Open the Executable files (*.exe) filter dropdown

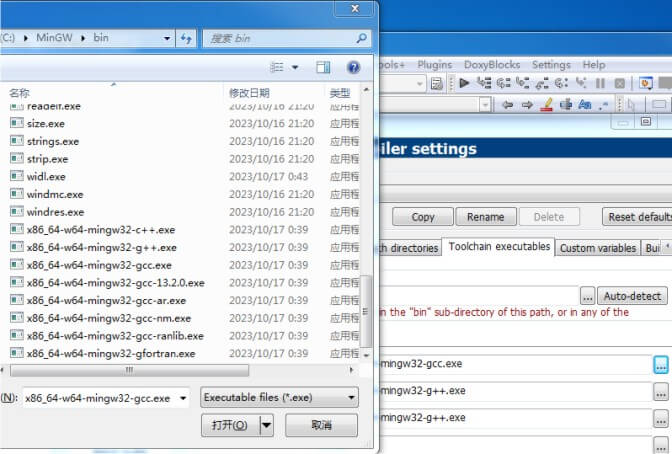point(351,398)
